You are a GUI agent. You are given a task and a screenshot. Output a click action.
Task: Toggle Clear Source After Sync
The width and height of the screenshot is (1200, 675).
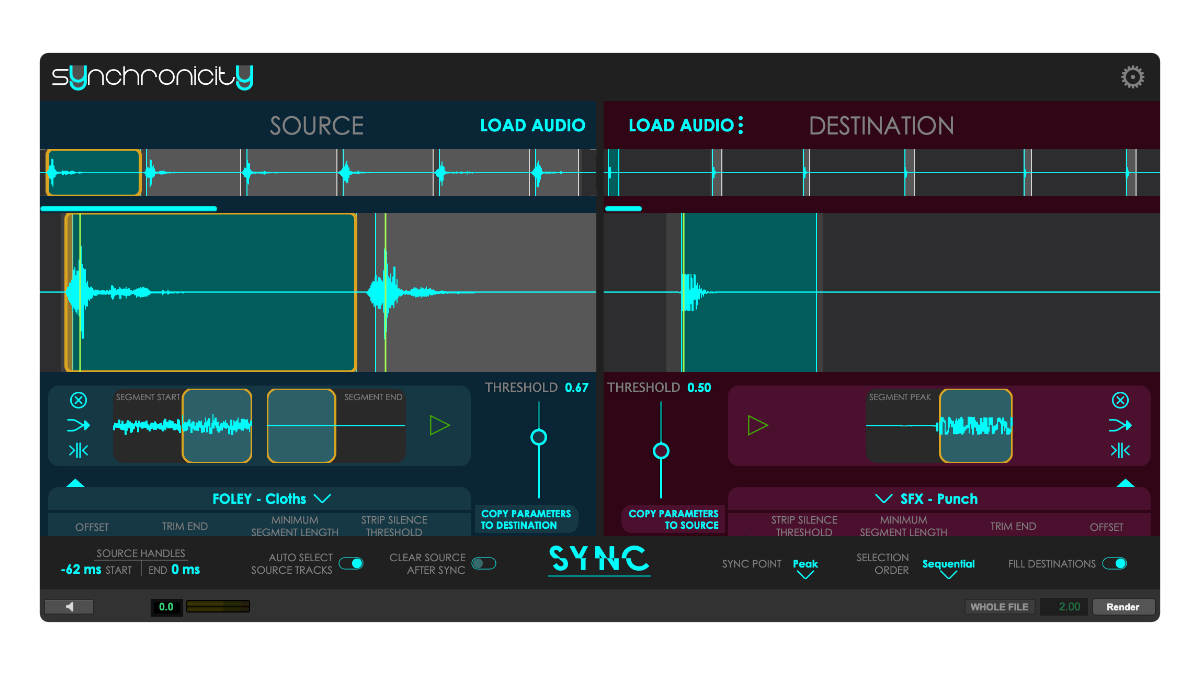tap(484, 563)
